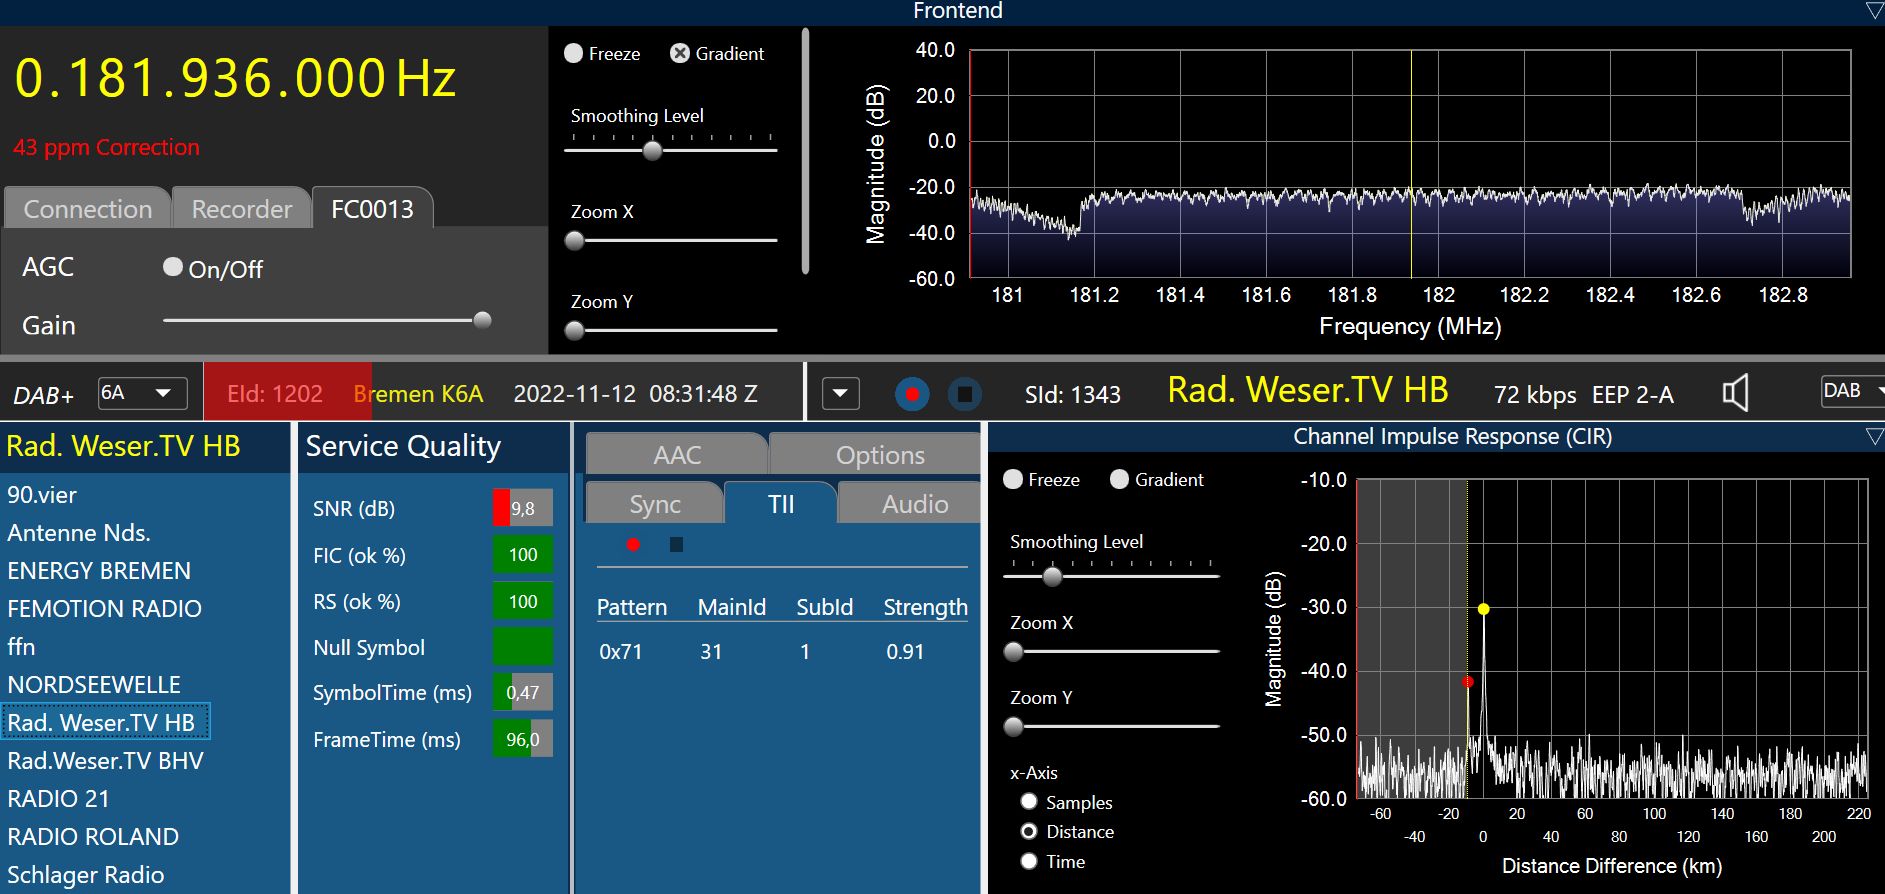This screenshot has width=1885, height=894.
Task: Open the 6A channel dropdown
Action: tap(143, 393)
